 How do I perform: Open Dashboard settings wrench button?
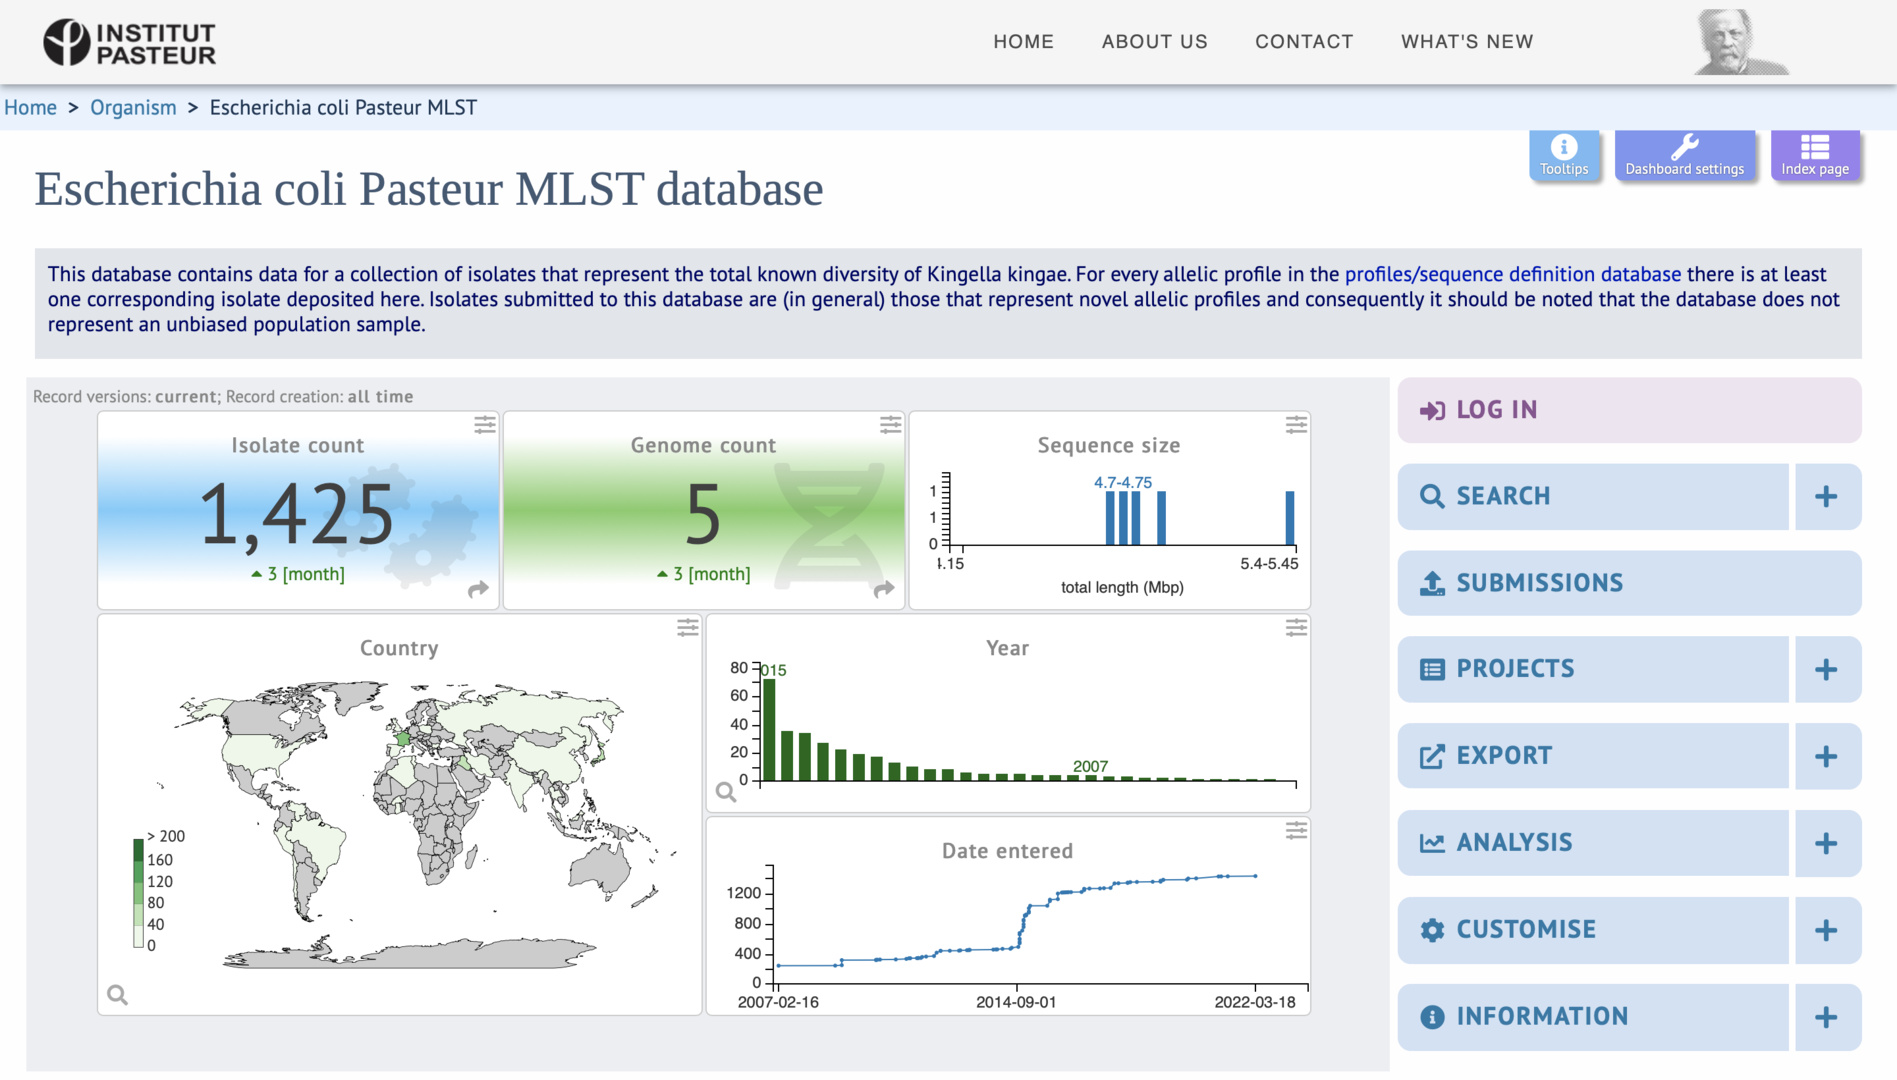point(1684,155)
